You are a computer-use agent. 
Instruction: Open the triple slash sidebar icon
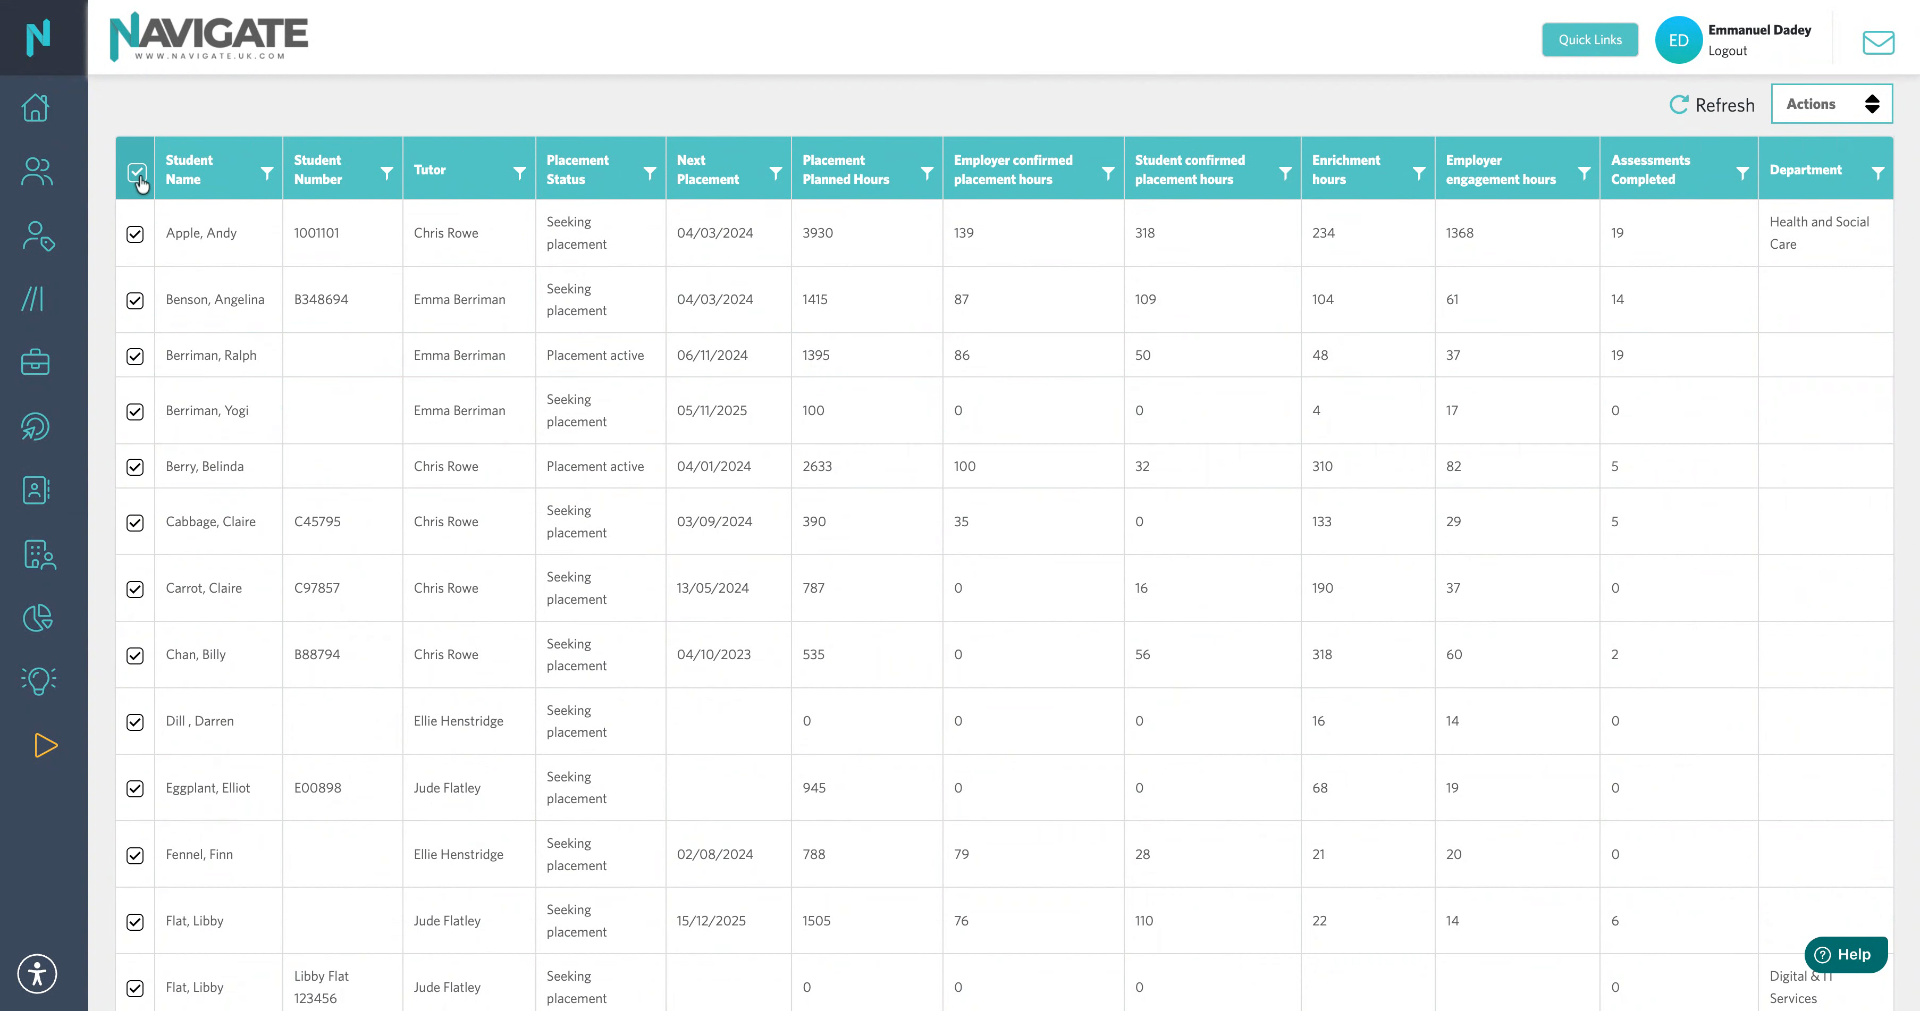click(34, 299)
